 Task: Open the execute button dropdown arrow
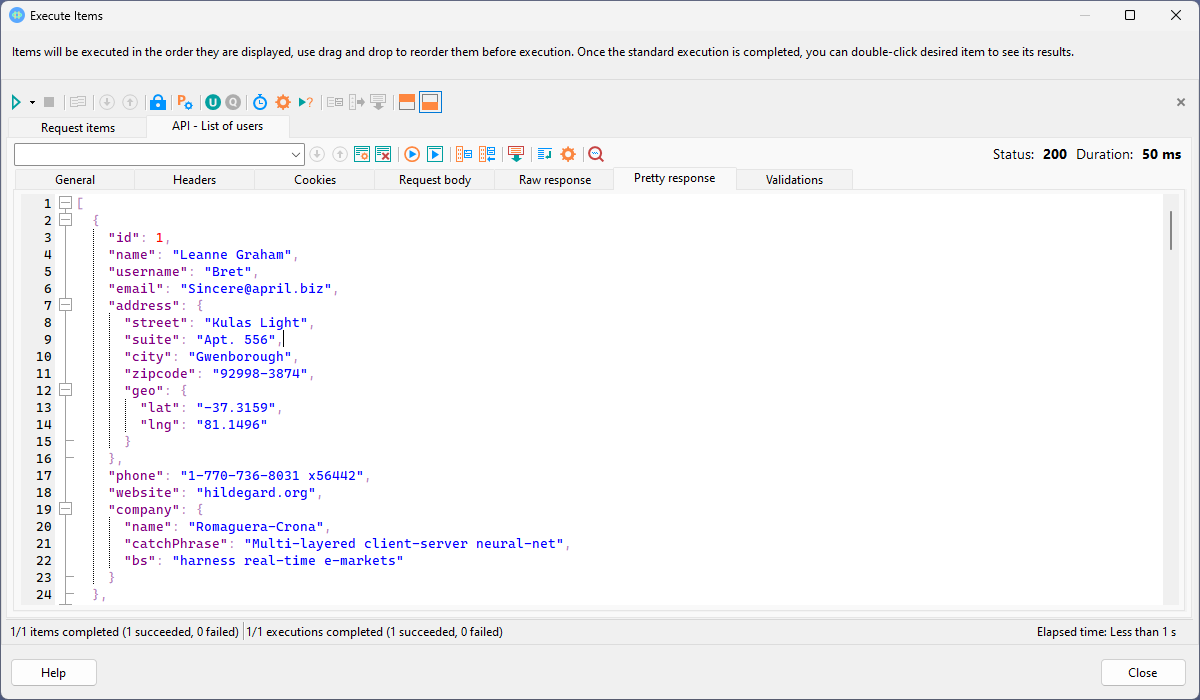32,102
